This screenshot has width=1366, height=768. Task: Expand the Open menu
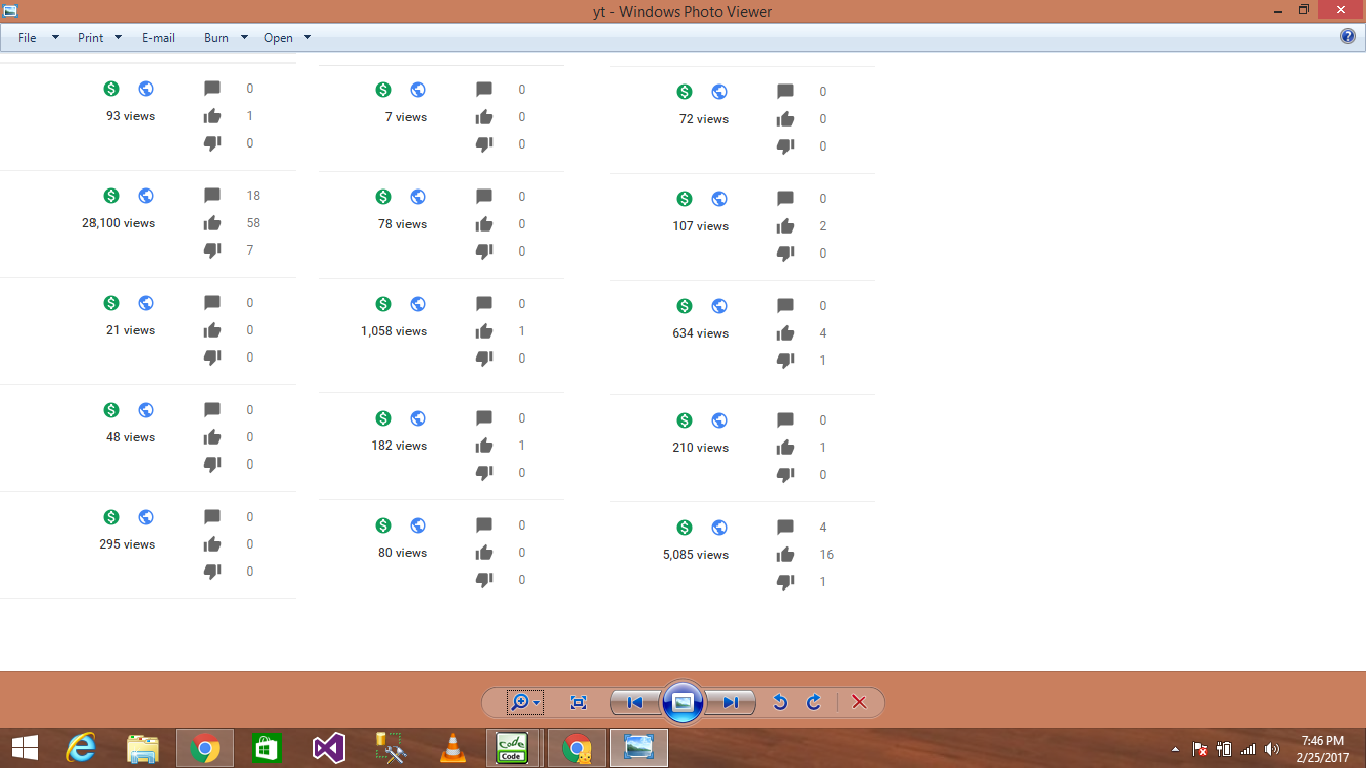[x=288, y=38]
